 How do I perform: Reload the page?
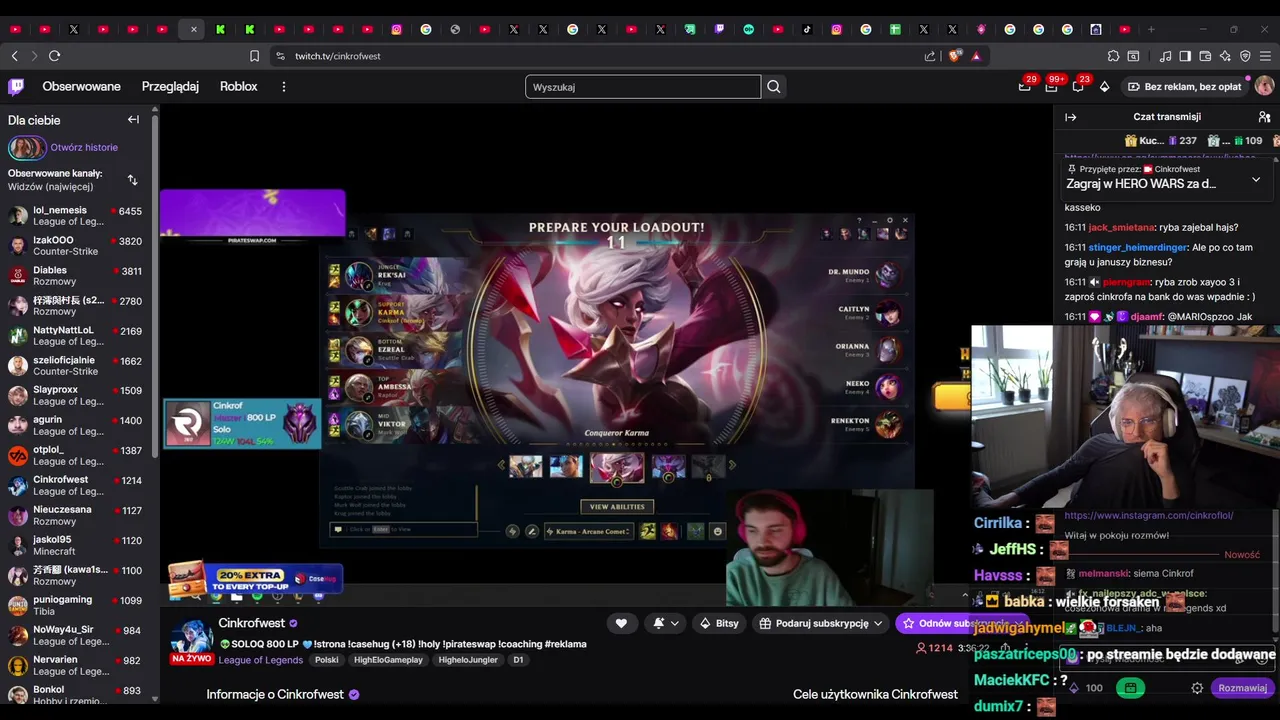(x=54, y=56)
